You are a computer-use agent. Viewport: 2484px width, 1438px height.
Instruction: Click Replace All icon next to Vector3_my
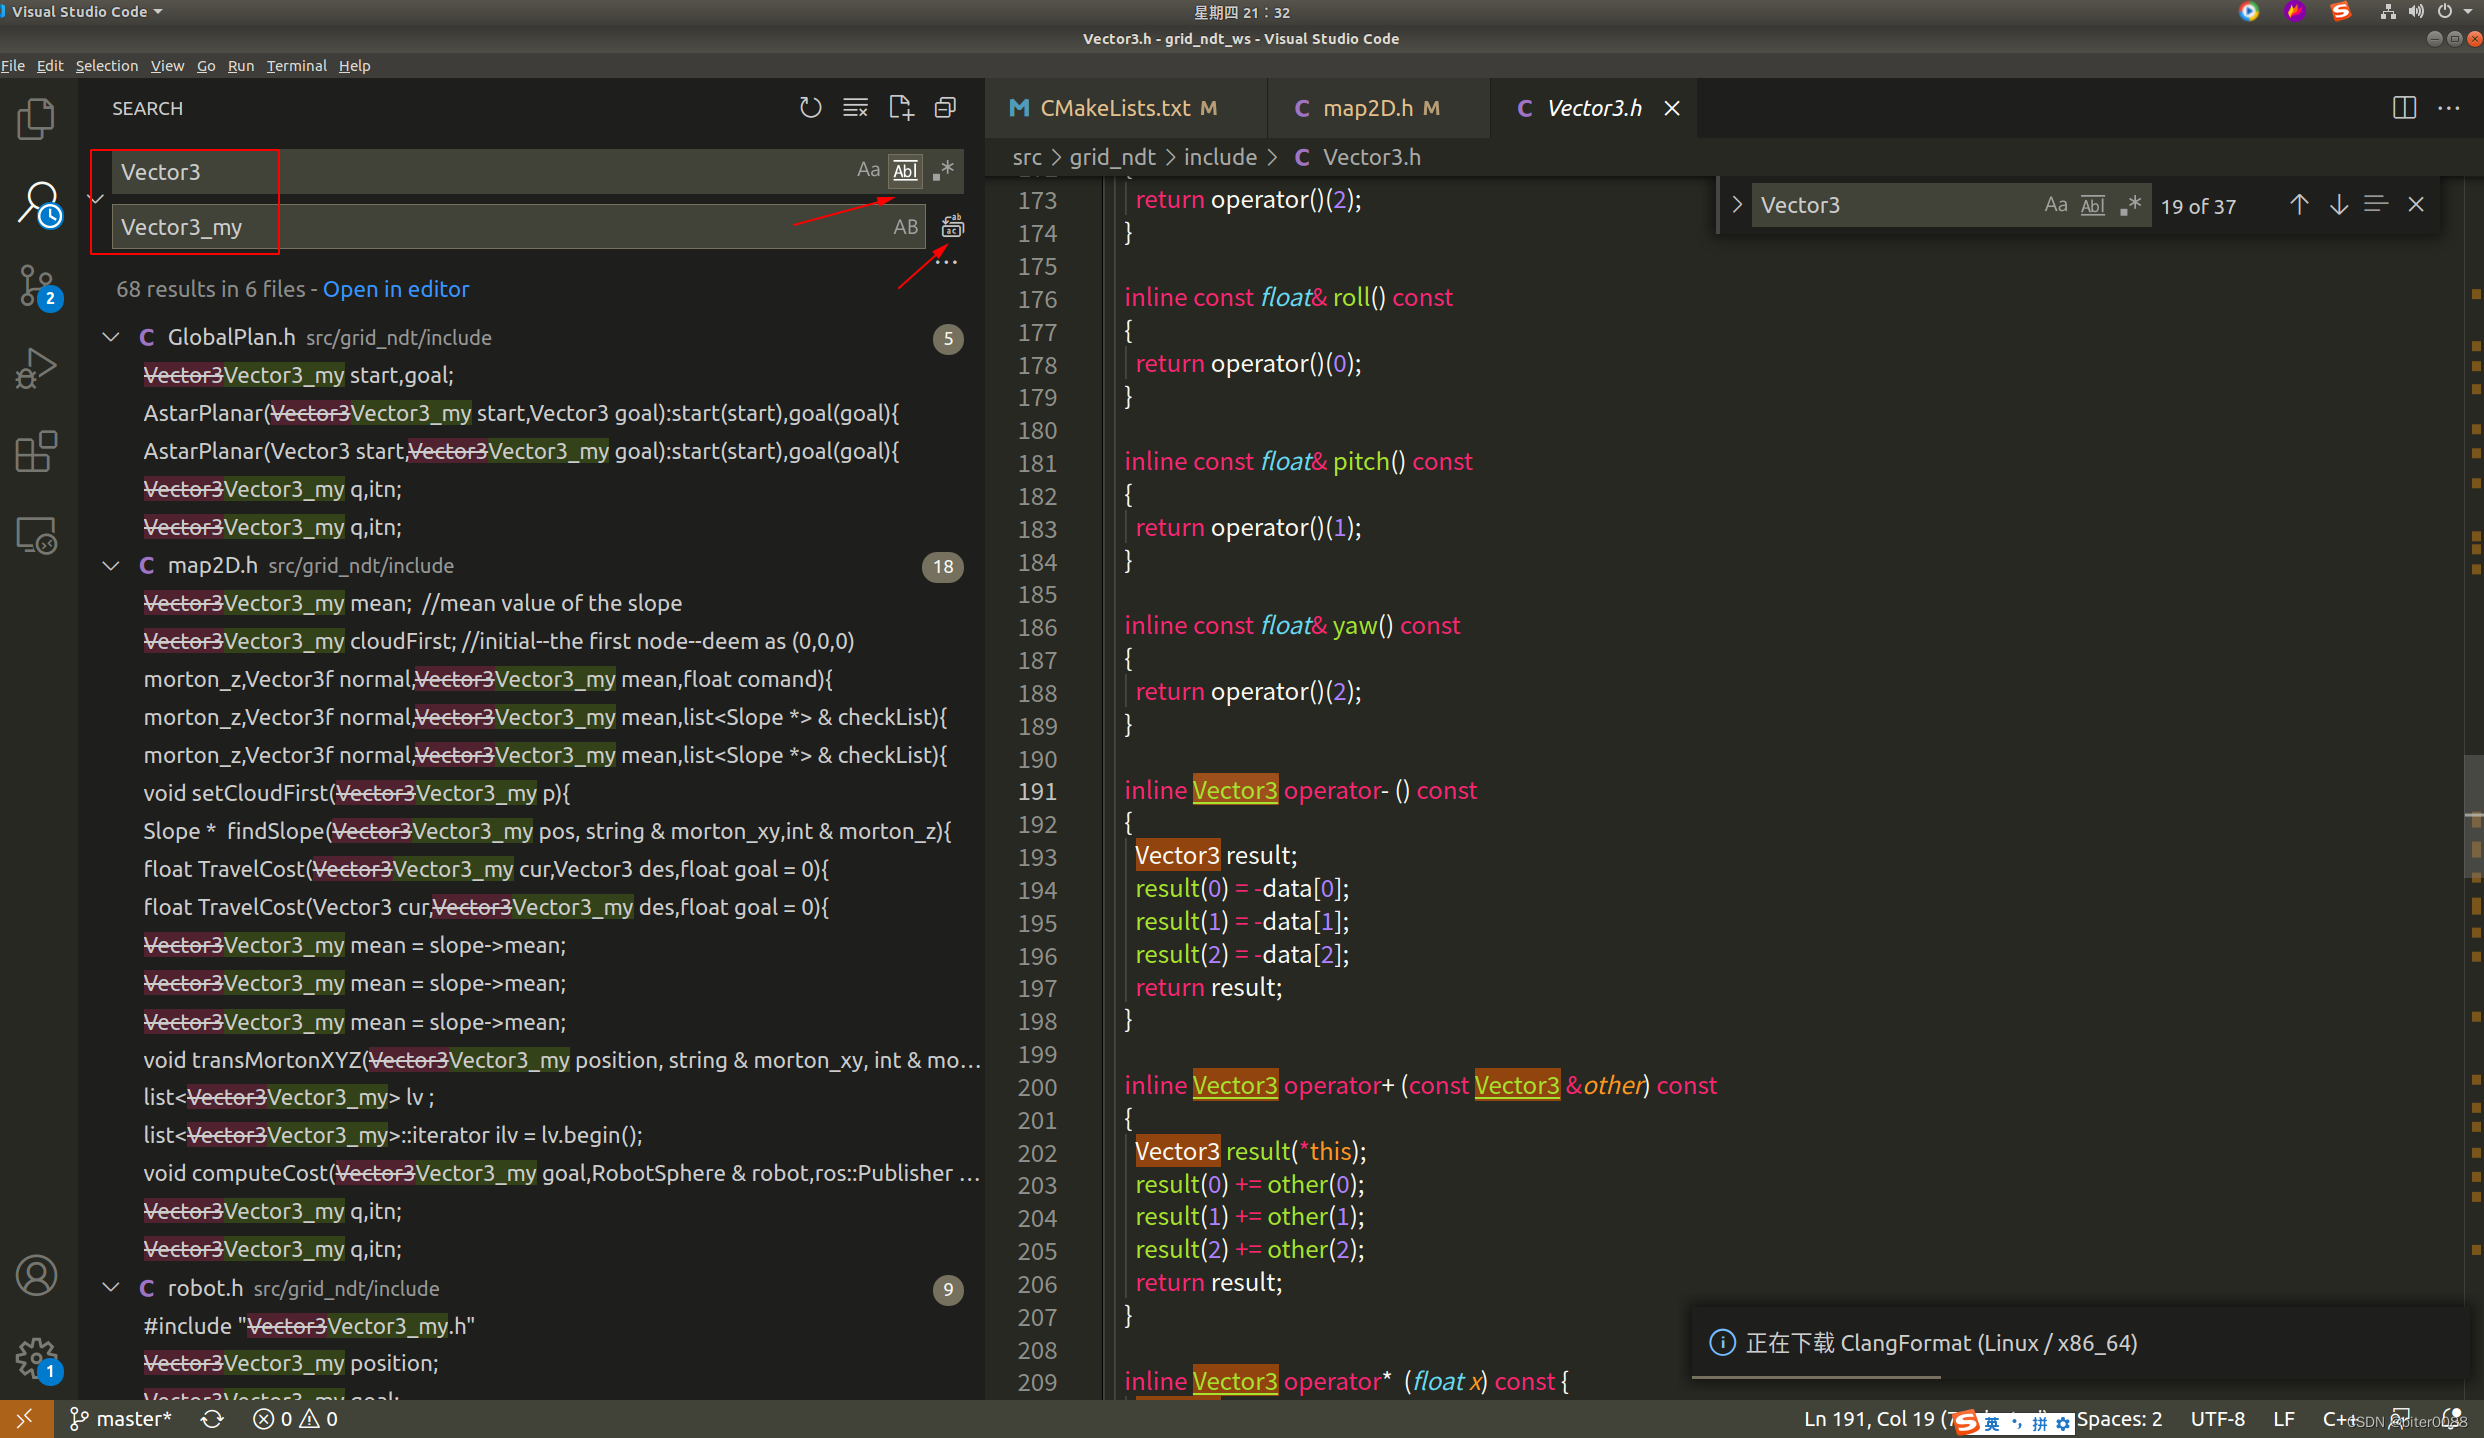coord(952,227)
